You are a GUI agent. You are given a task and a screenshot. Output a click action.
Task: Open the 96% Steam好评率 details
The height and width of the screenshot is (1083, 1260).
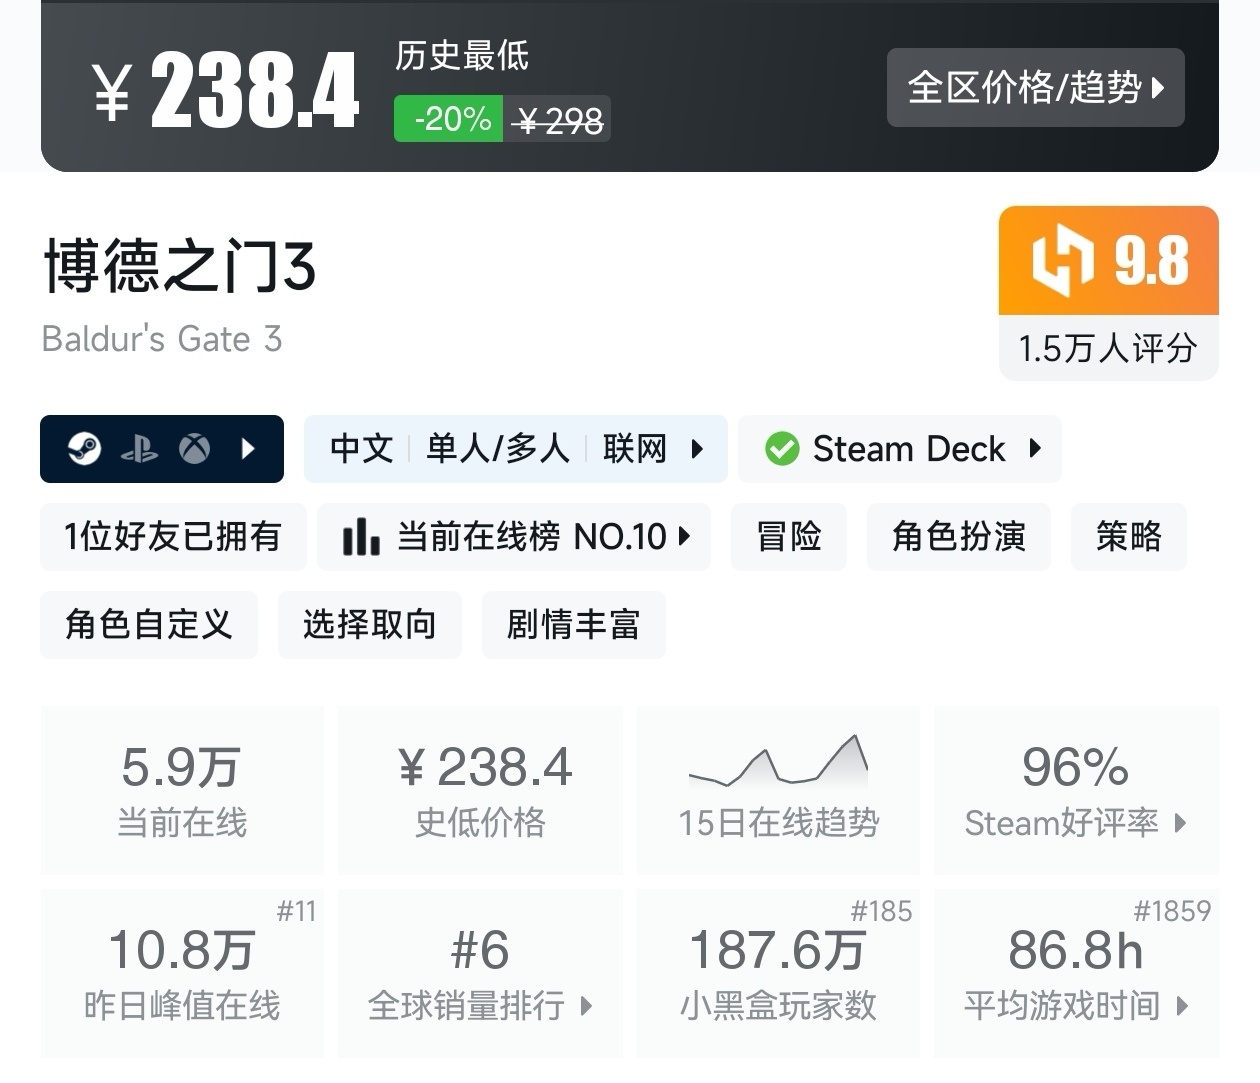tap(1076, 790)
